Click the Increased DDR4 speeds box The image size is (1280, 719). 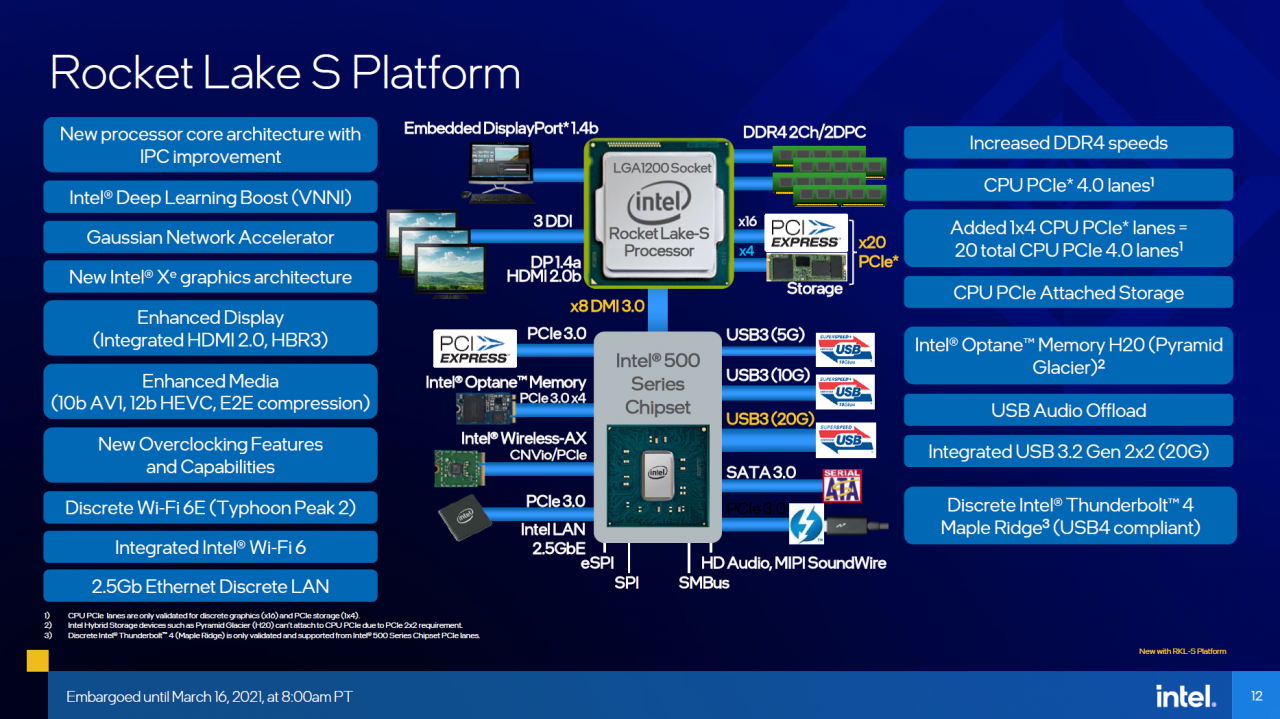1068,143
